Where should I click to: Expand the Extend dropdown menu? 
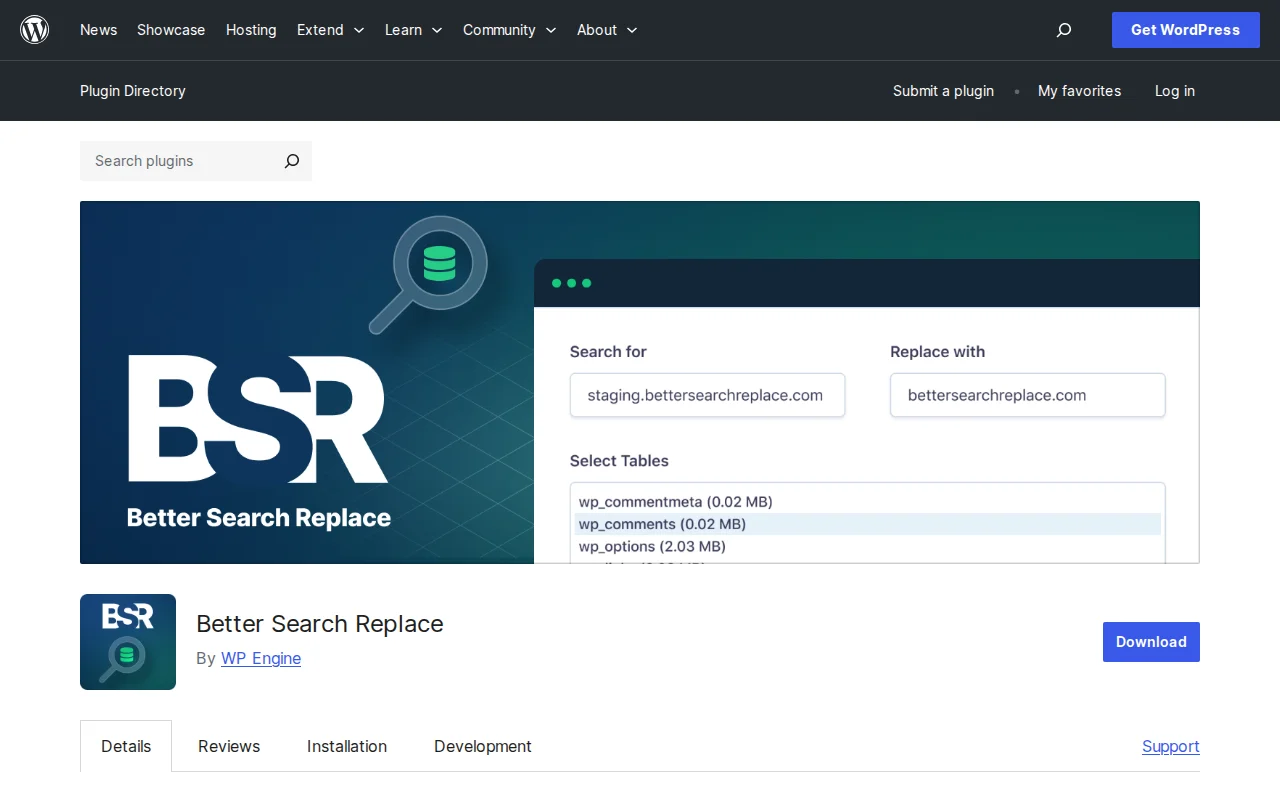[x=330, y=30]
